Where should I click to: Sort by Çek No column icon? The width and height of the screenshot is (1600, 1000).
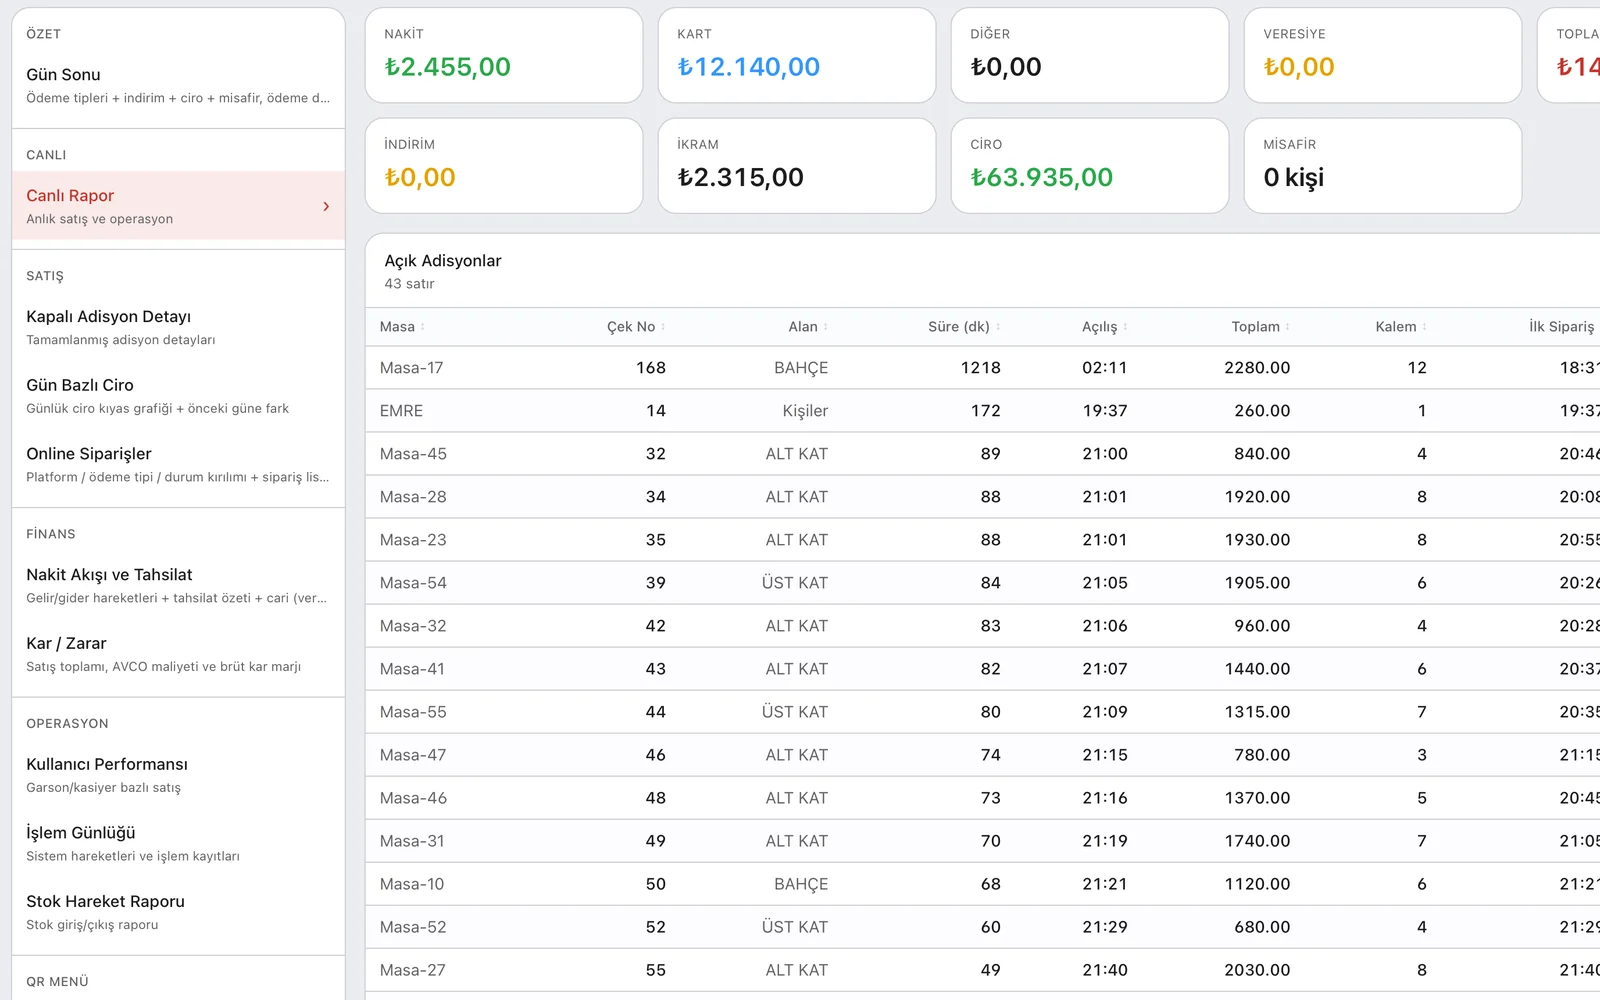[x=663, y=327]
